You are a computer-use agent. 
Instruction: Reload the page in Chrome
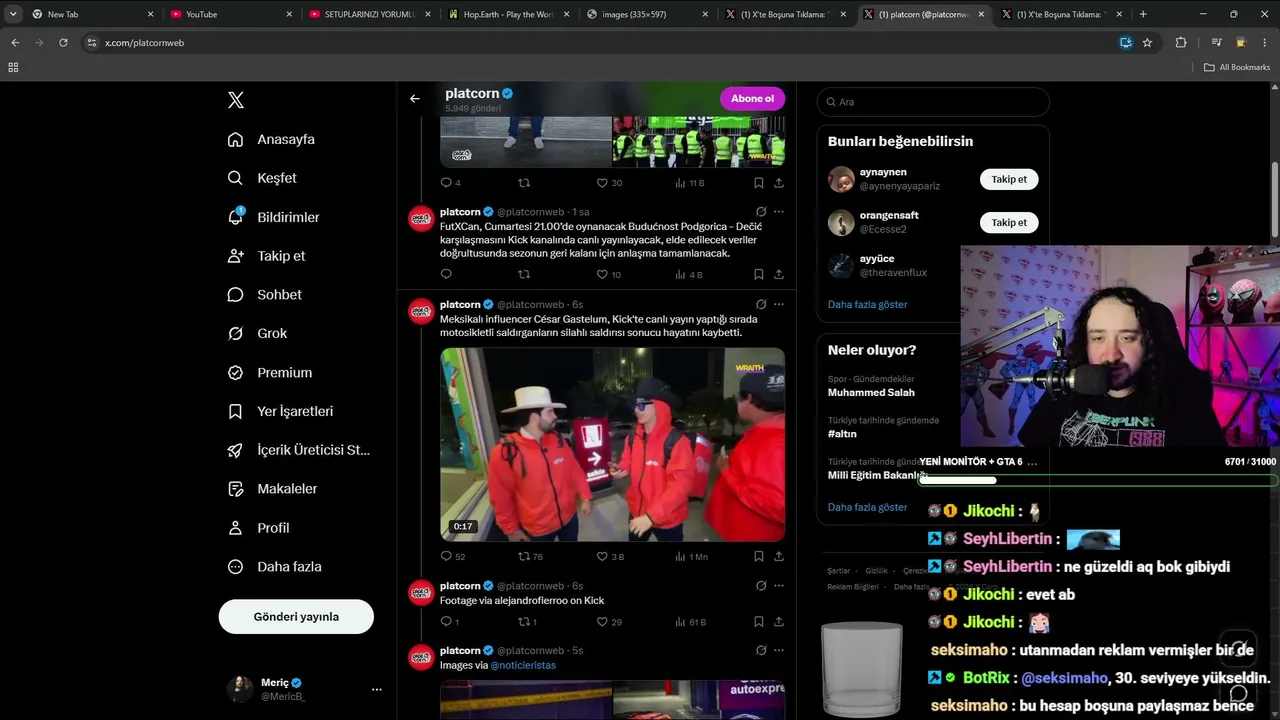tap(63, 43)
